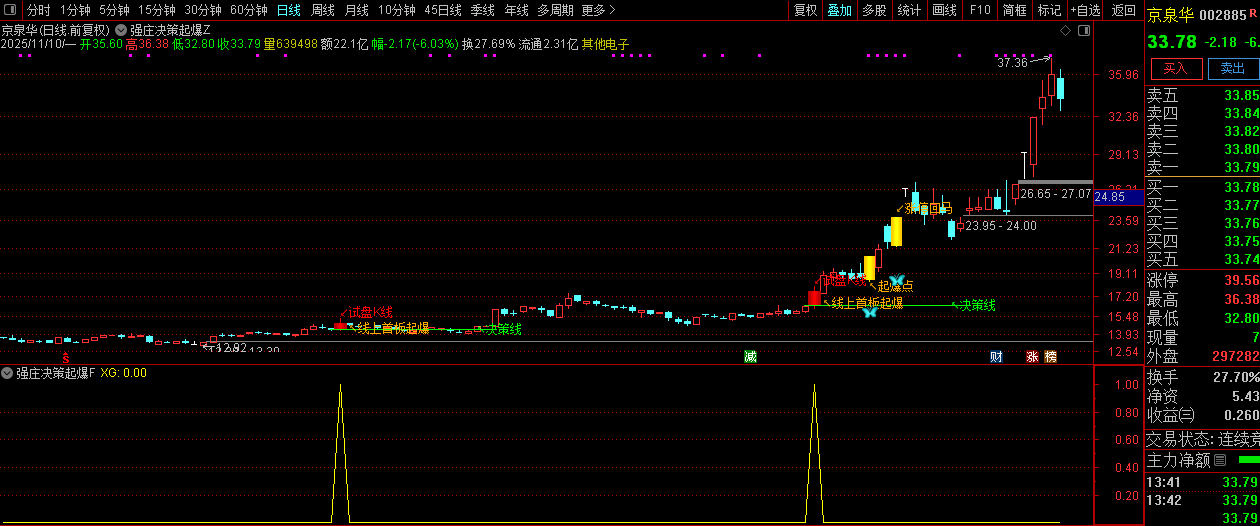Click the cyan butterfly marker near 起爆点

(897, 279)
